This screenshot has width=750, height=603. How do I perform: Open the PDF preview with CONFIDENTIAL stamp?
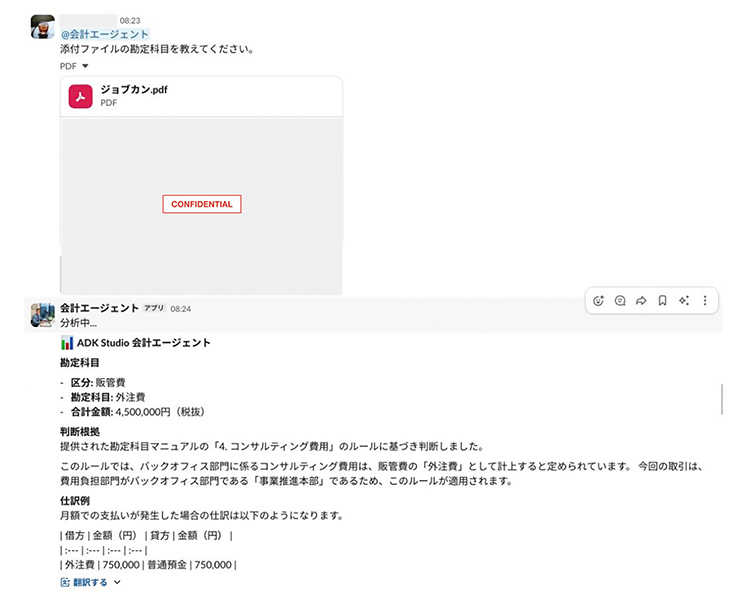(x=201, y=206)
